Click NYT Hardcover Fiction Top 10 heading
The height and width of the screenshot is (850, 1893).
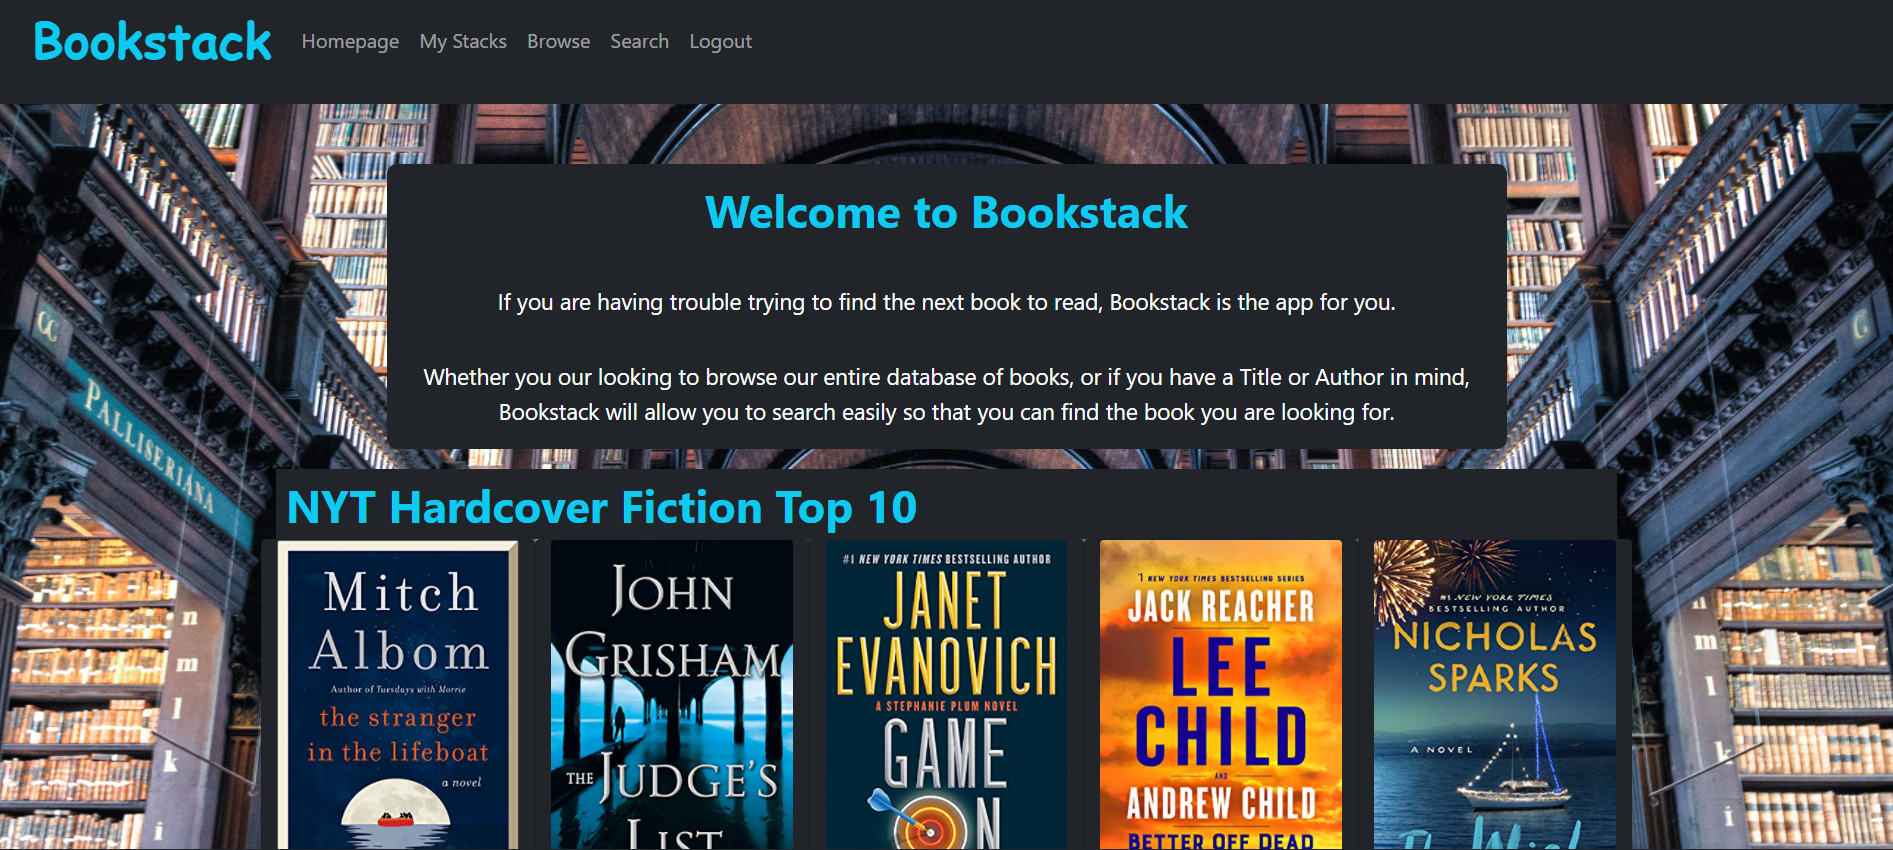[x=602, y=508]
